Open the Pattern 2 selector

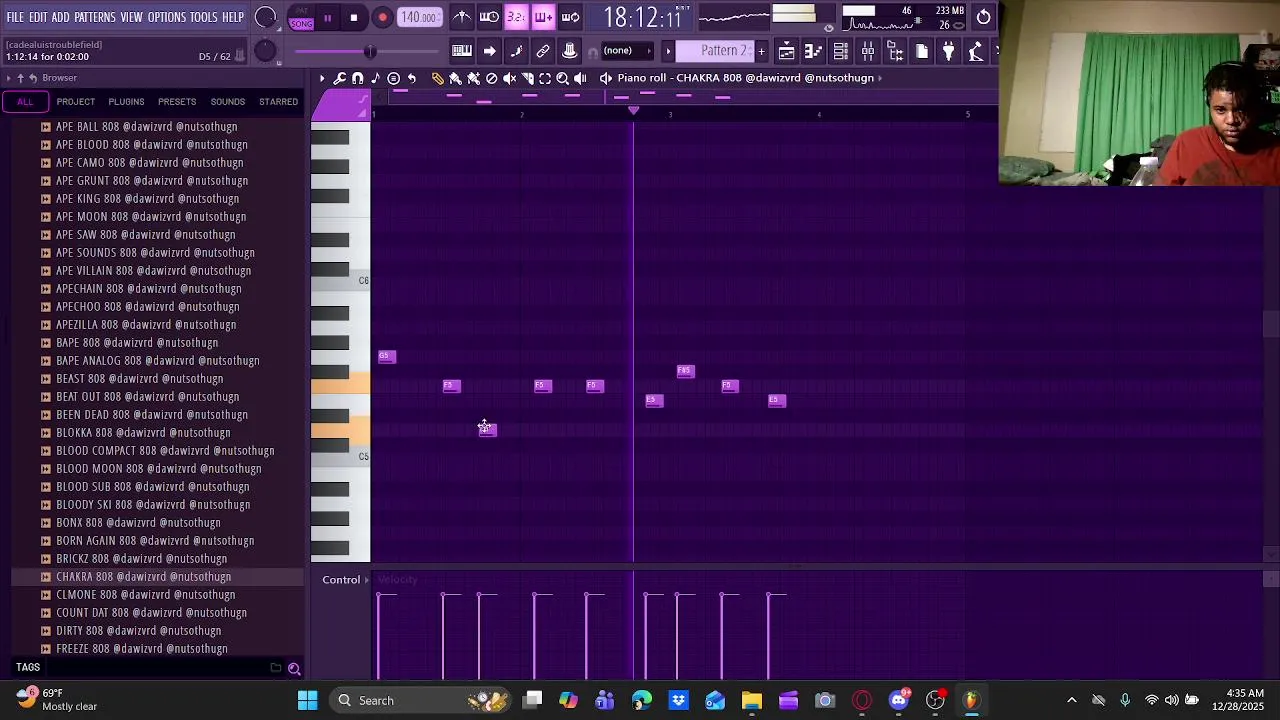pyautogui.click(x=717, y=51)
